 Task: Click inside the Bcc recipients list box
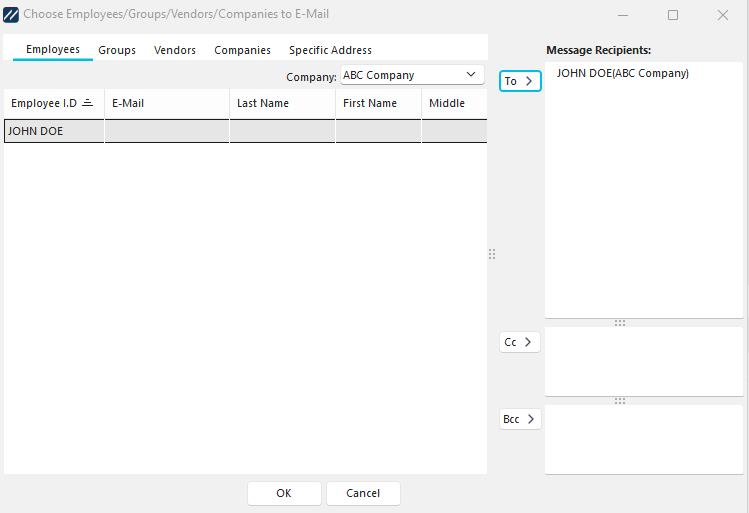point(643,439)
